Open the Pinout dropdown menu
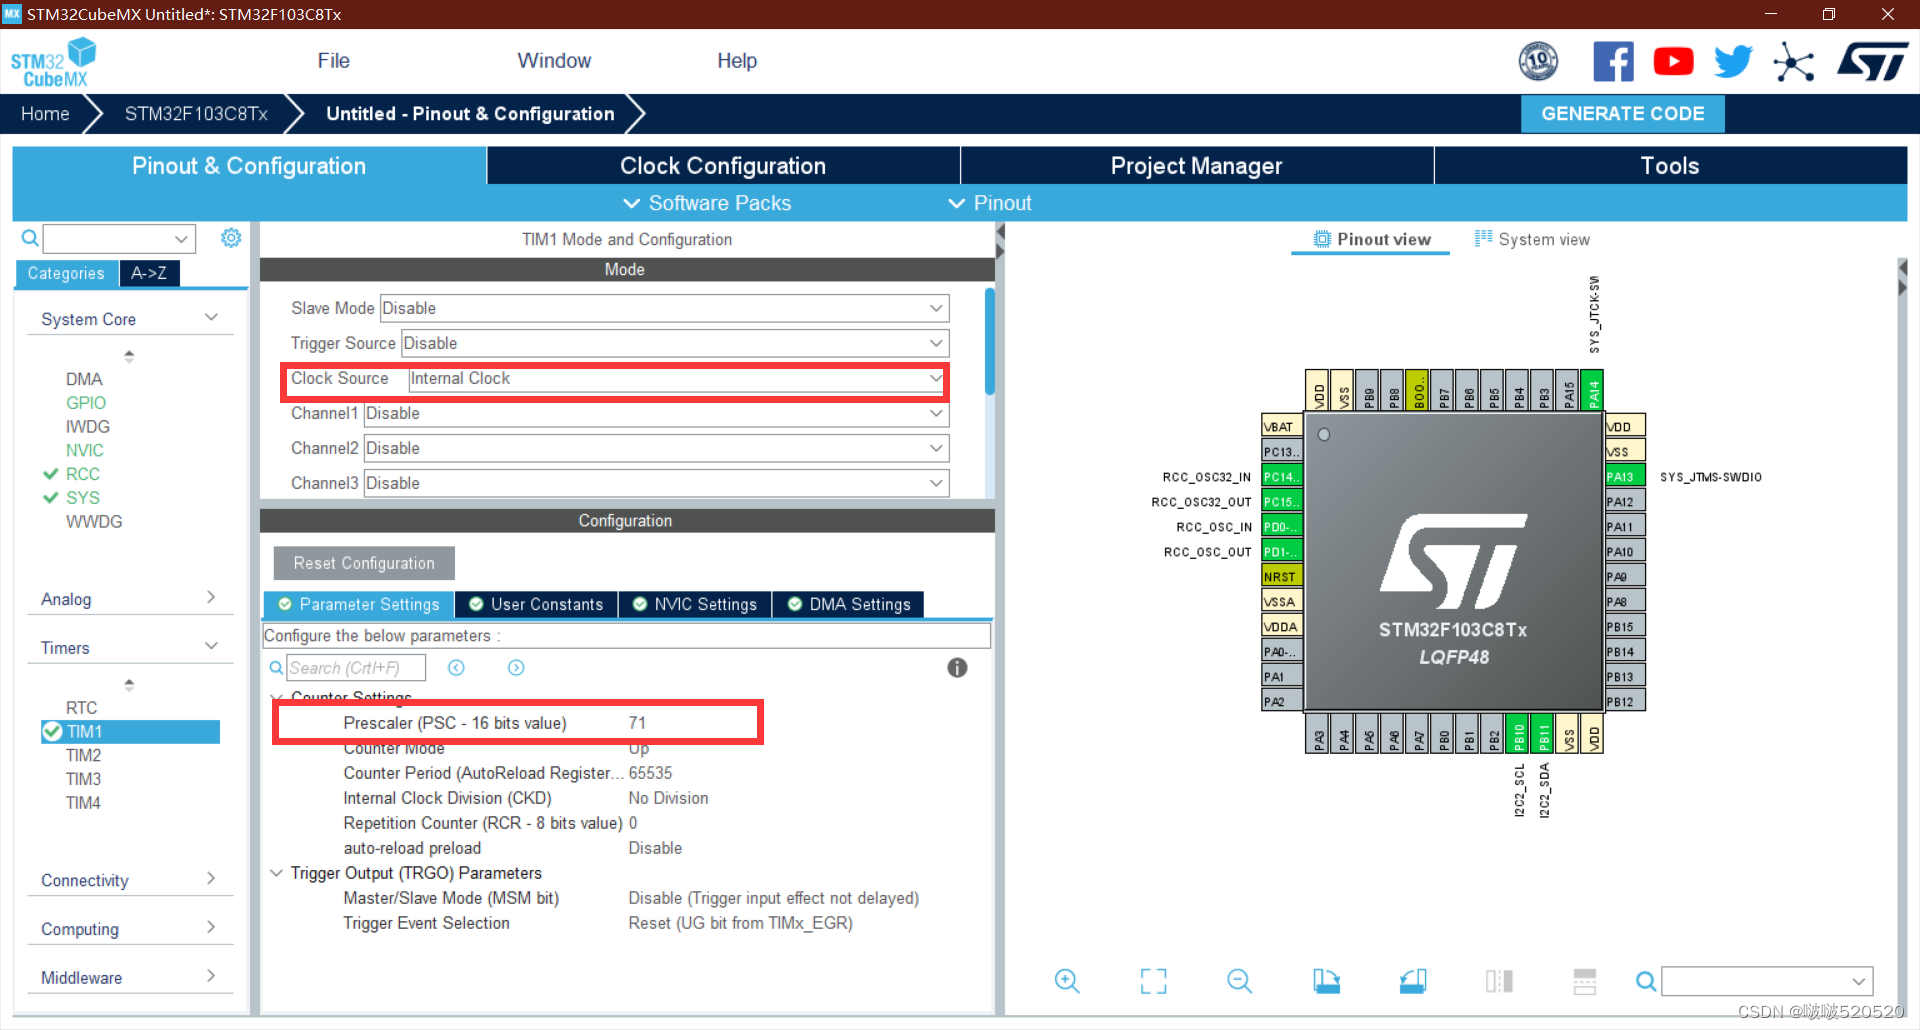Screen dimensions: 1920x1030 pos(990,203)
